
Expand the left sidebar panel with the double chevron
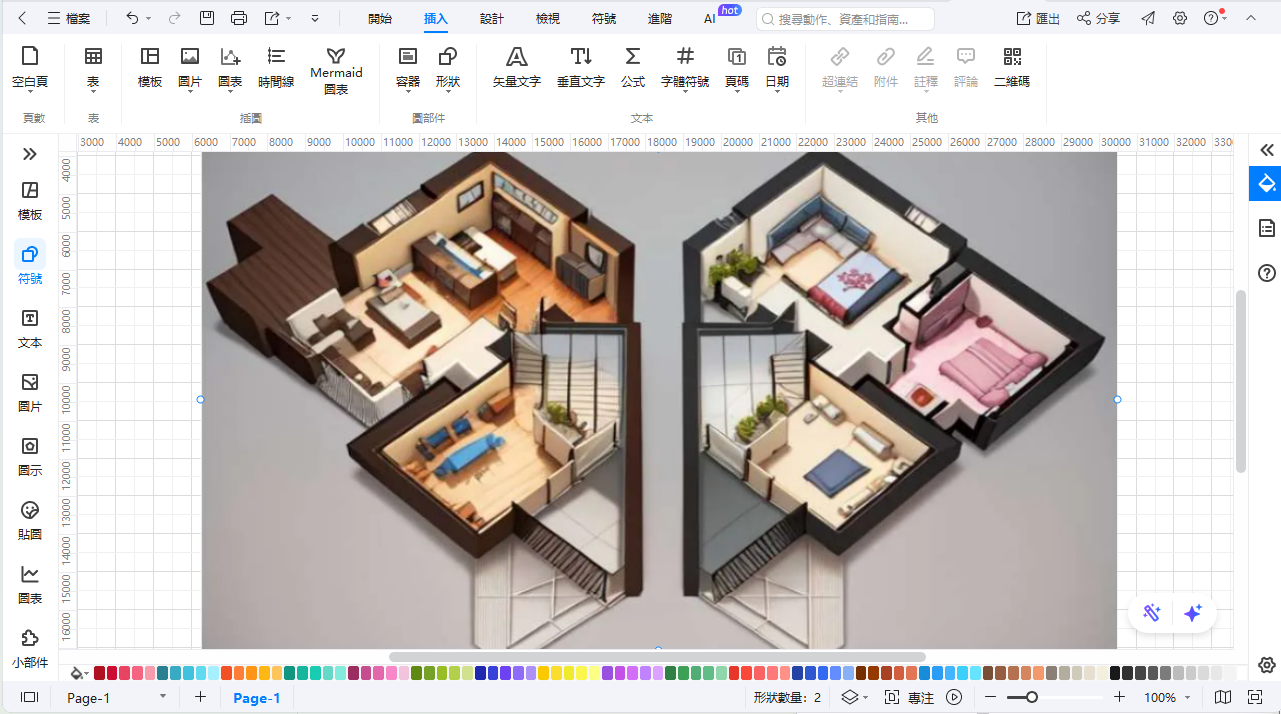pos(30,154)
